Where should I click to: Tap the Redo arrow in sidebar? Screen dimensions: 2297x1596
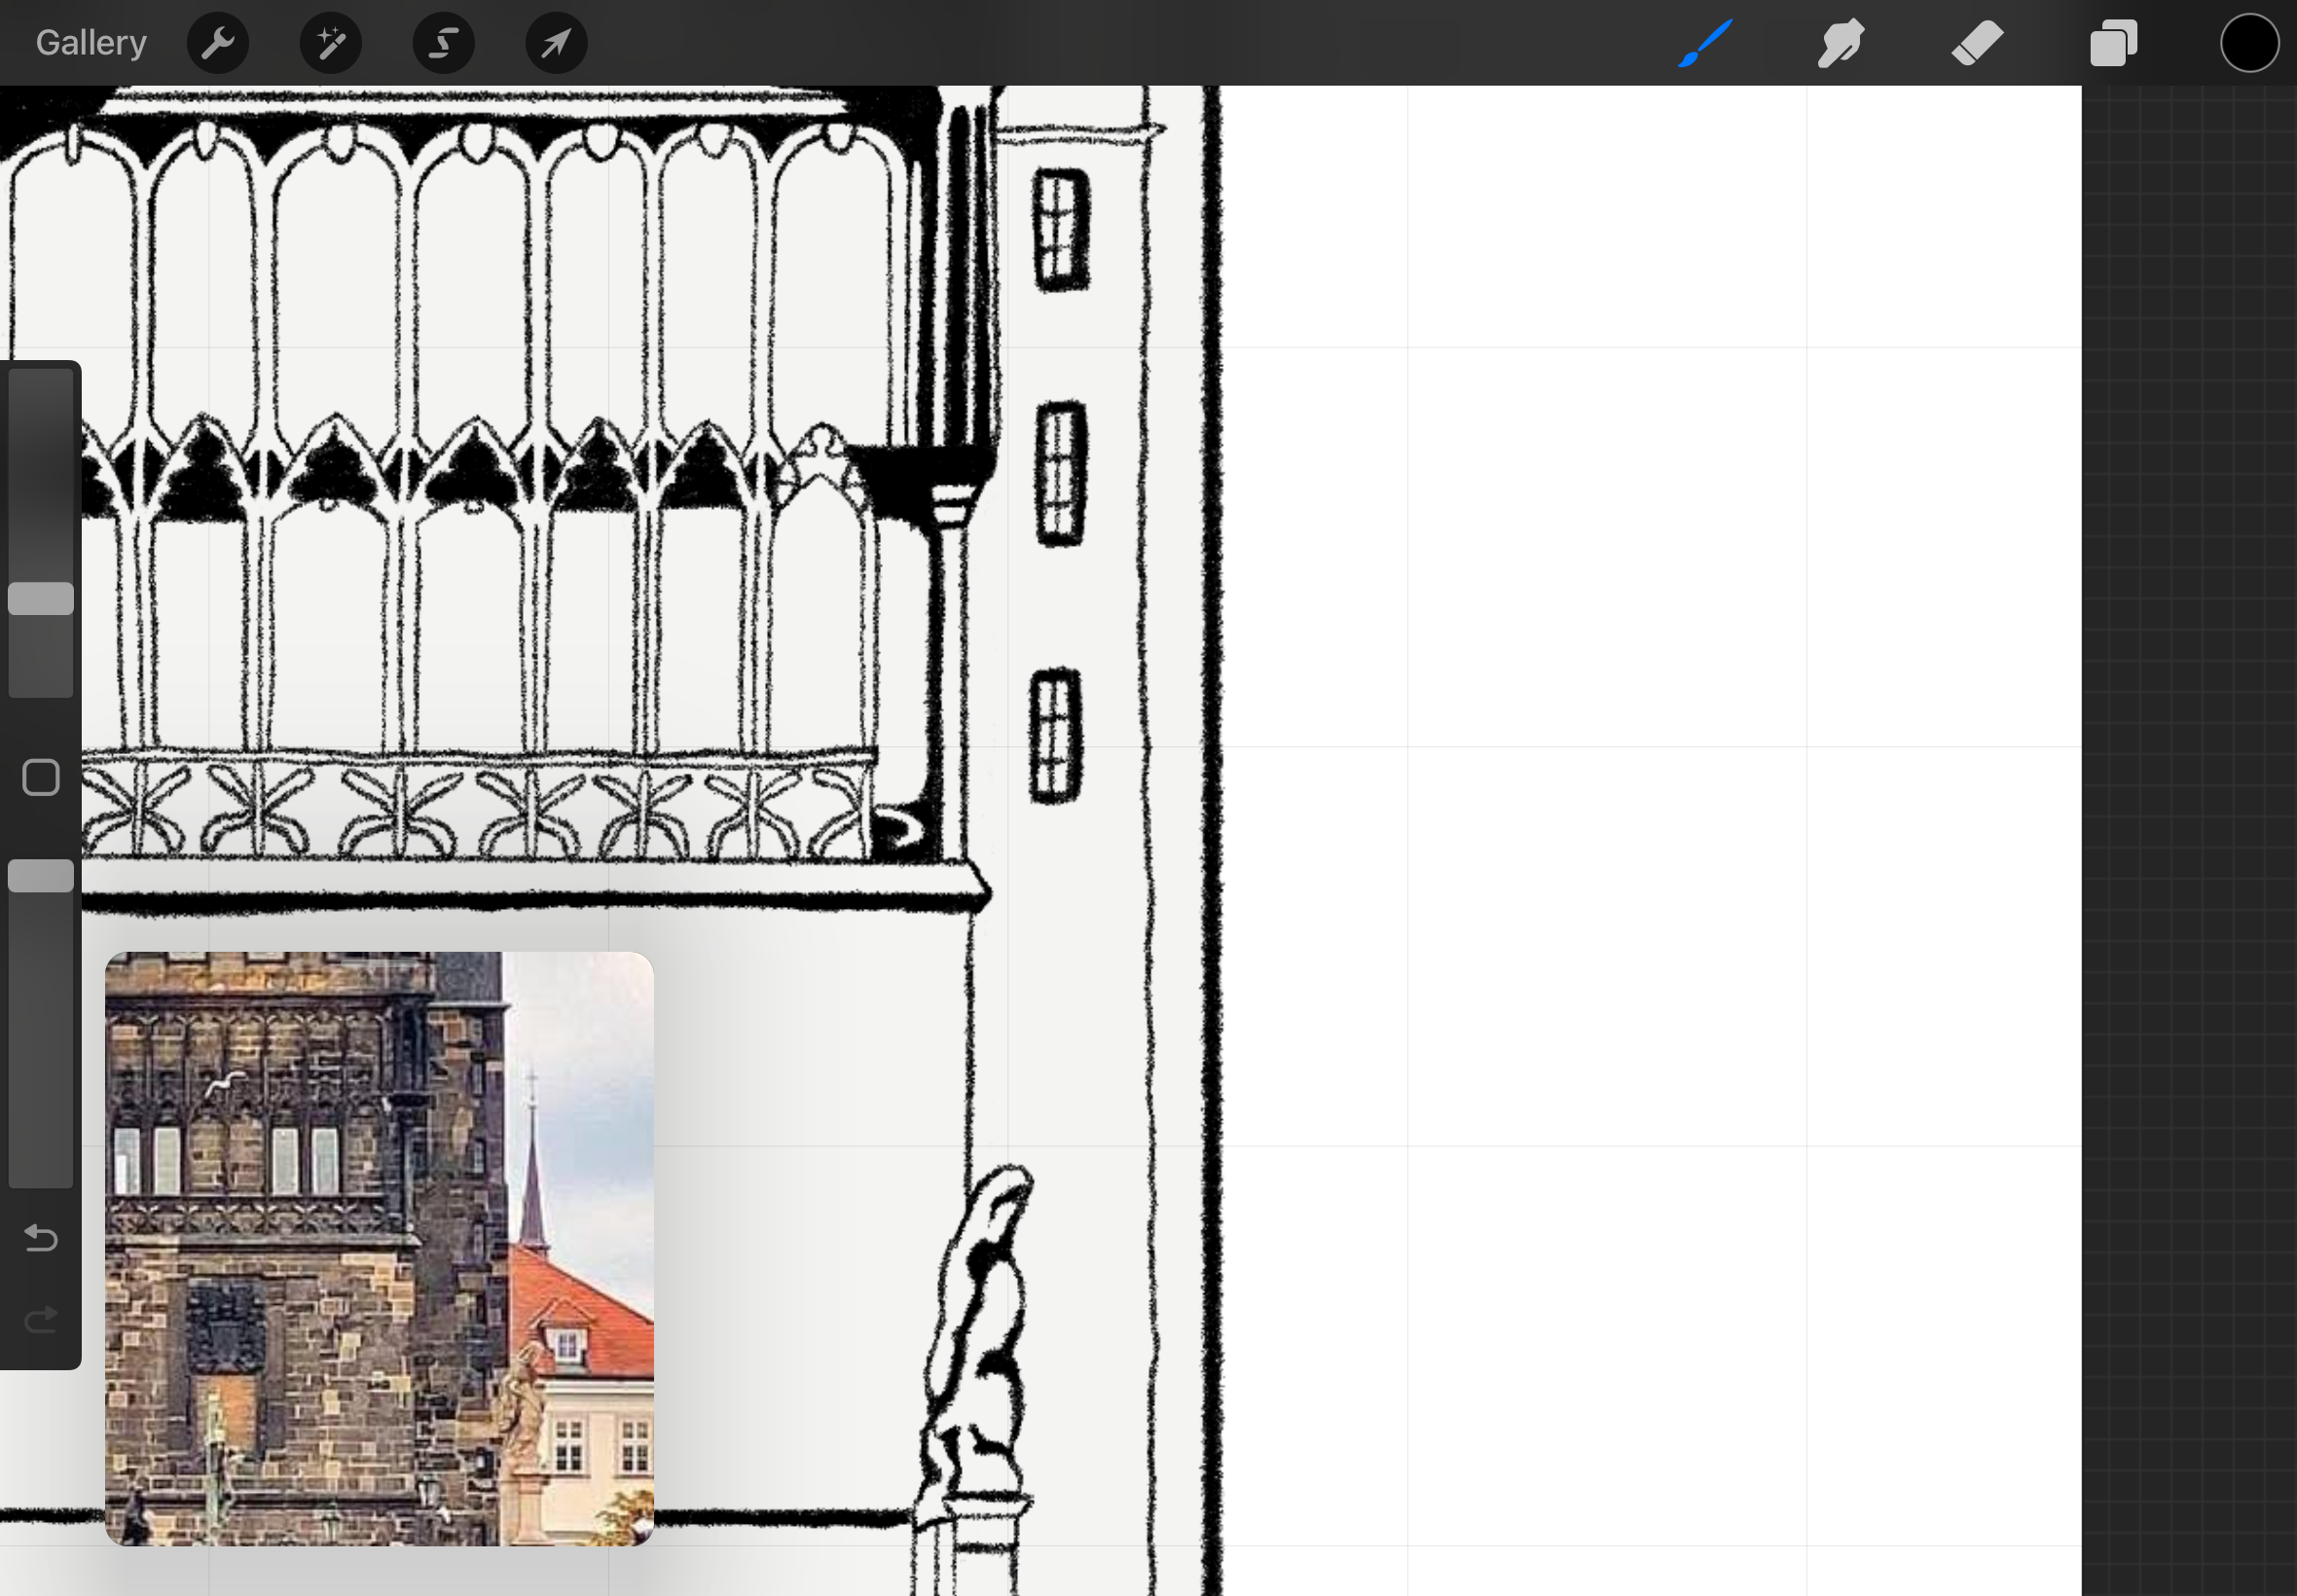(41, 1320)
